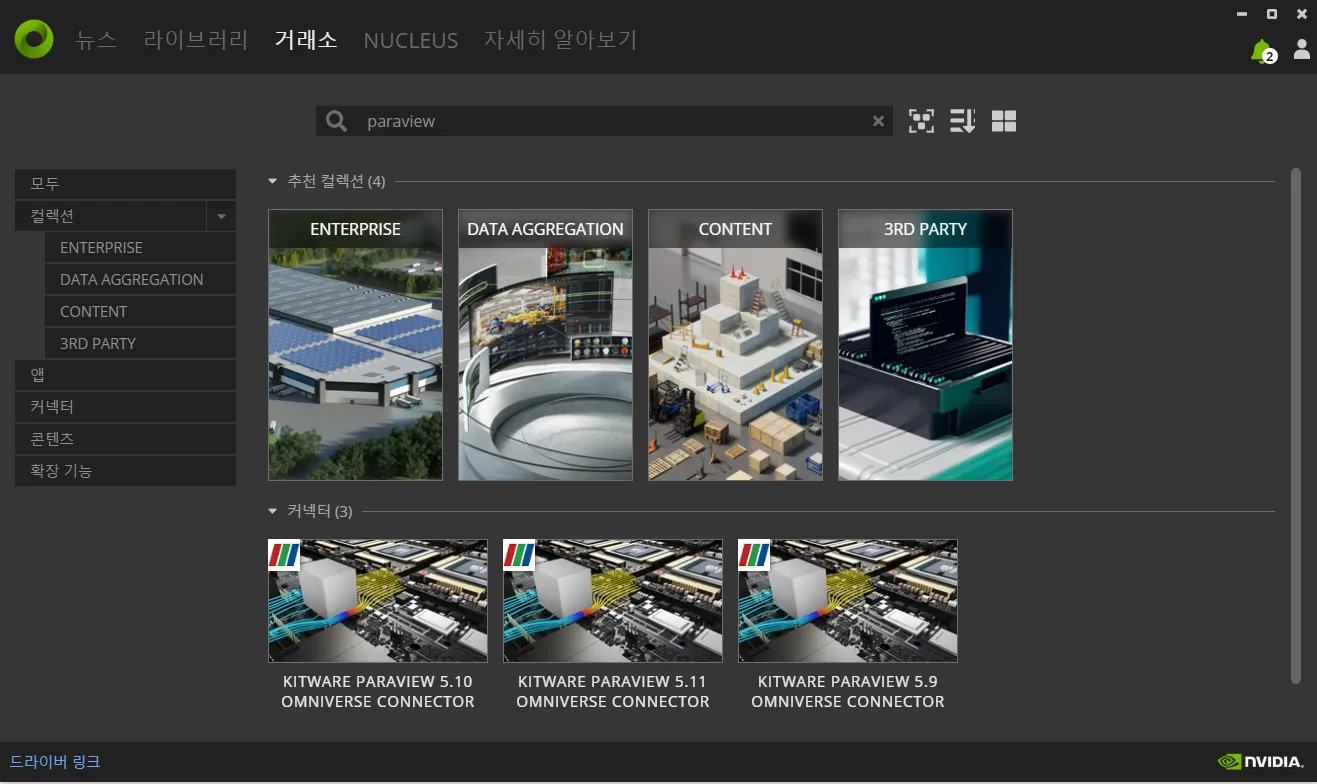Open Kitware ParaView 5.9 connector thumbnail

pyautogui.click(x=848, y=601)
